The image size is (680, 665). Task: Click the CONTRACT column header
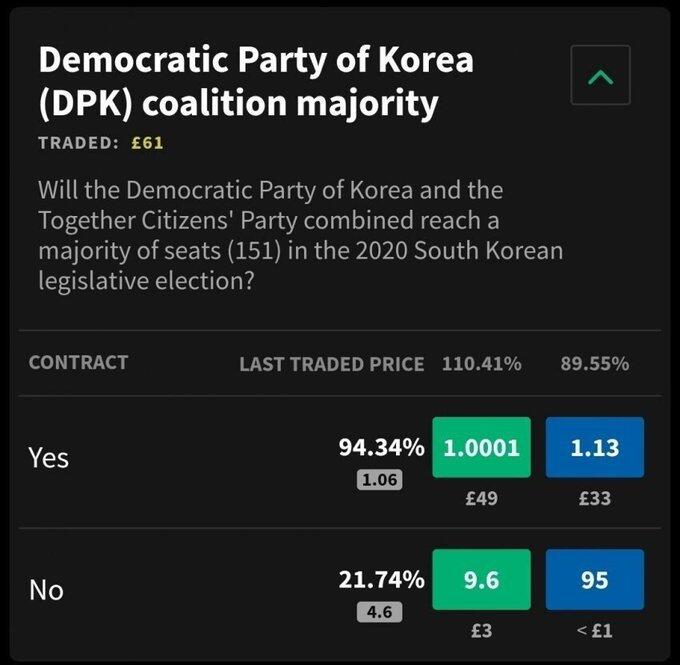78,363
